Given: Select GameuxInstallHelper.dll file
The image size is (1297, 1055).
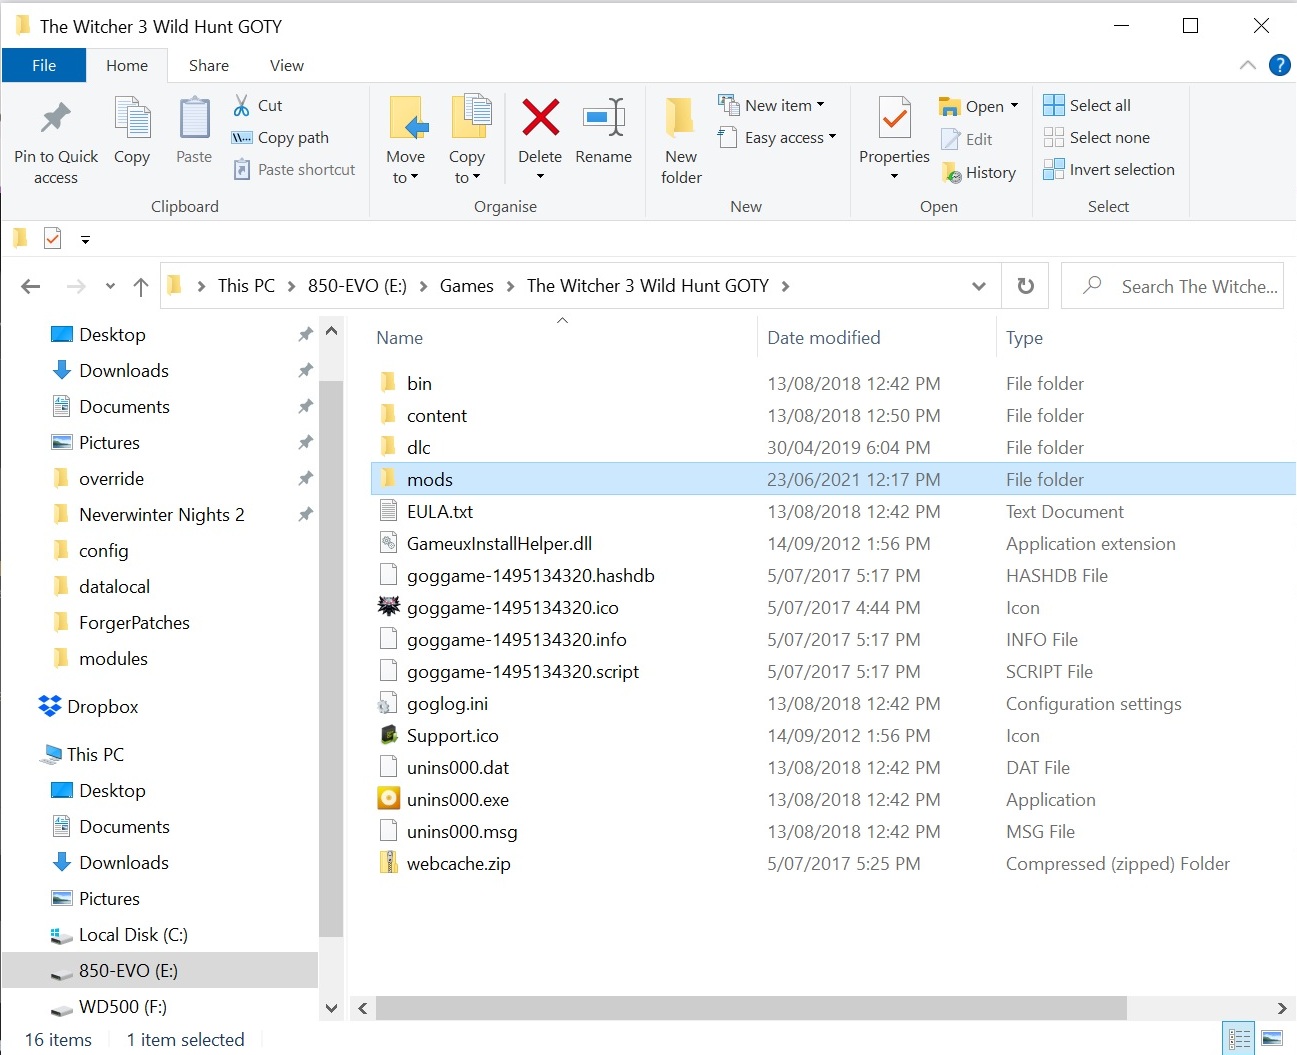Looking at the screenshot, I should [499, 543].
